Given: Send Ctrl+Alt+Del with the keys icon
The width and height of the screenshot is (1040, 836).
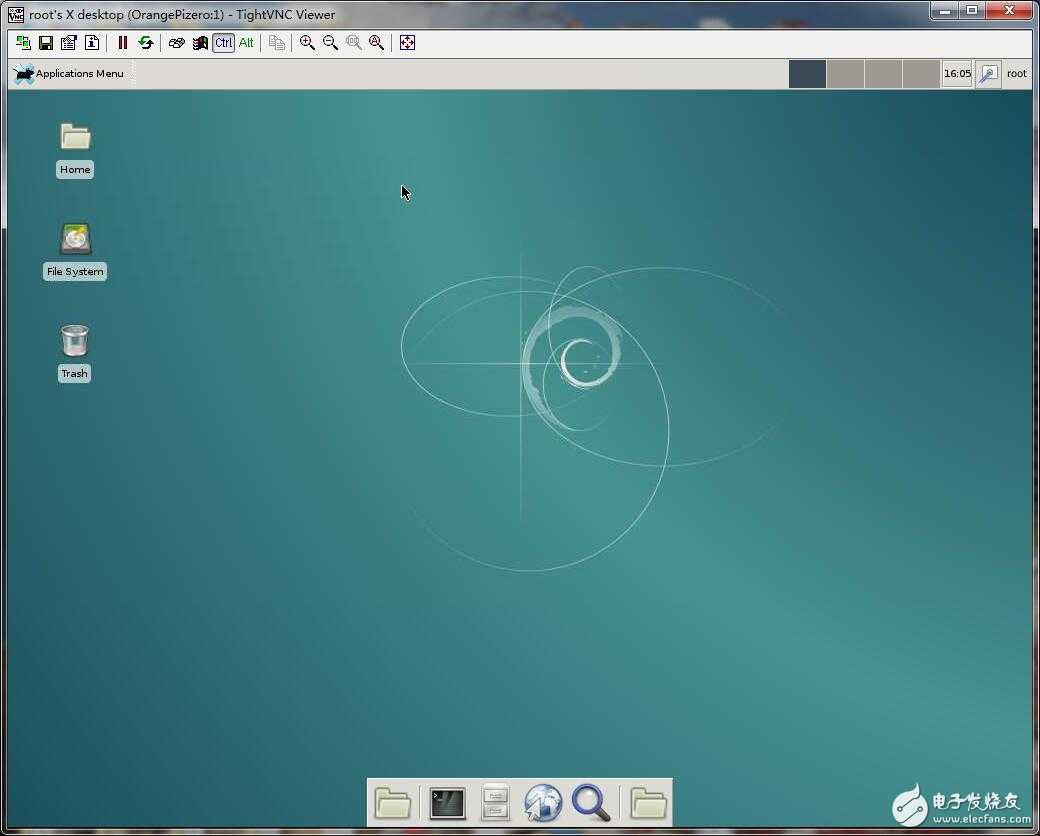Looking at the screenshot, I should pyautogui.click(x=176, y=43).
